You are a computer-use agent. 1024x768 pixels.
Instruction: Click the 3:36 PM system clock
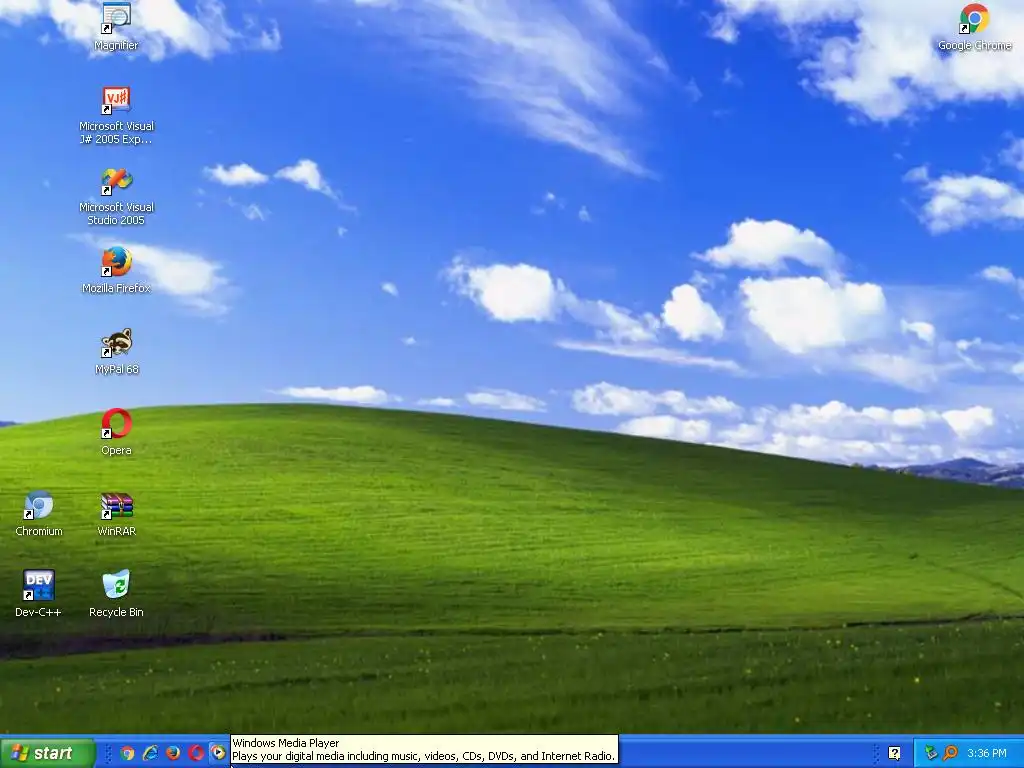[987, 754]
